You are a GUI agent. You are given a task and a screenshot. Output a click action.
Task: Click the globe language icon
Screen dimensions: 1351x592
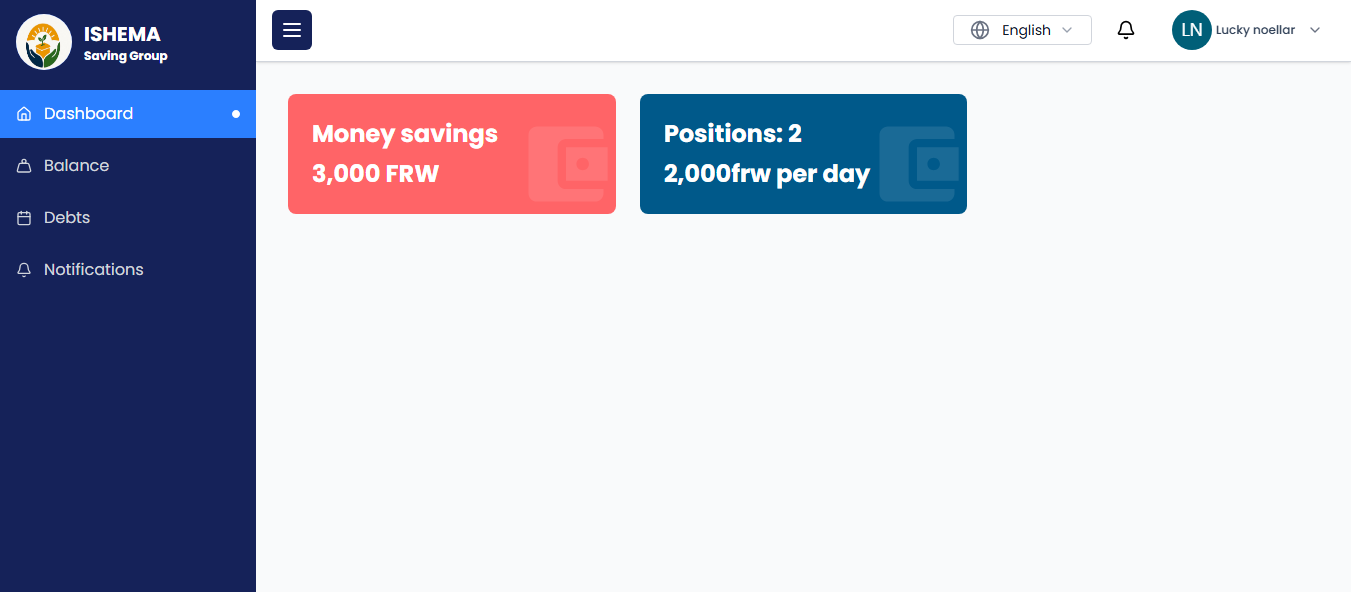(980, 30)
